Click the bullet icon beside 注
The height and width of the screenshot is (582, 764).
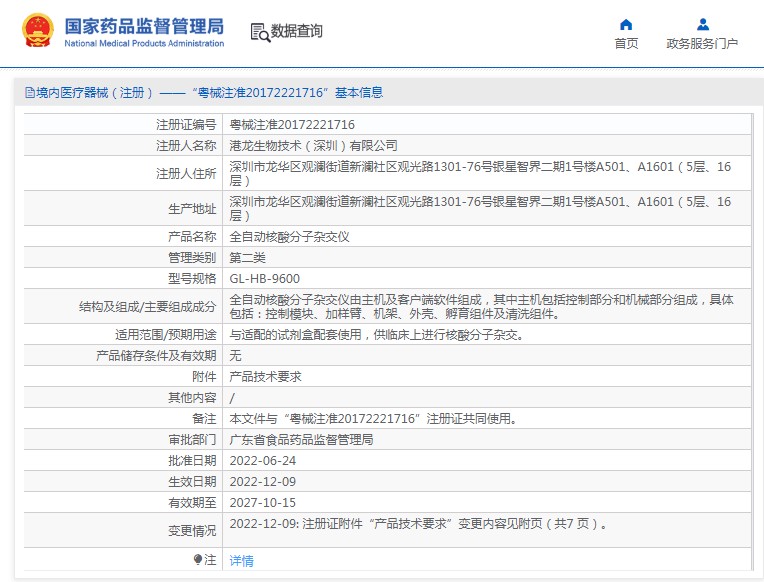tap(198, 560)
